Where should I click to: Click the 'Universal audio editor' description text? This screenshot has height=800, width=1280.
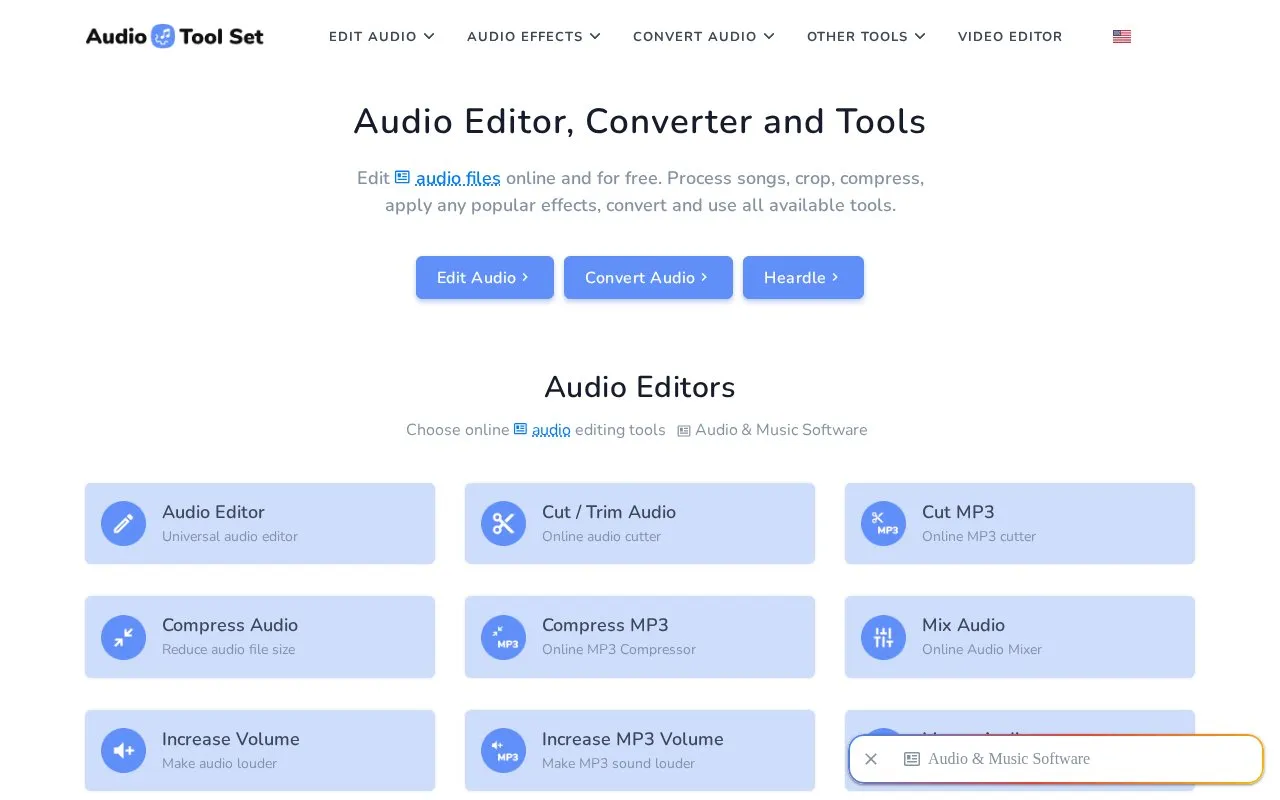click(230, 537)
